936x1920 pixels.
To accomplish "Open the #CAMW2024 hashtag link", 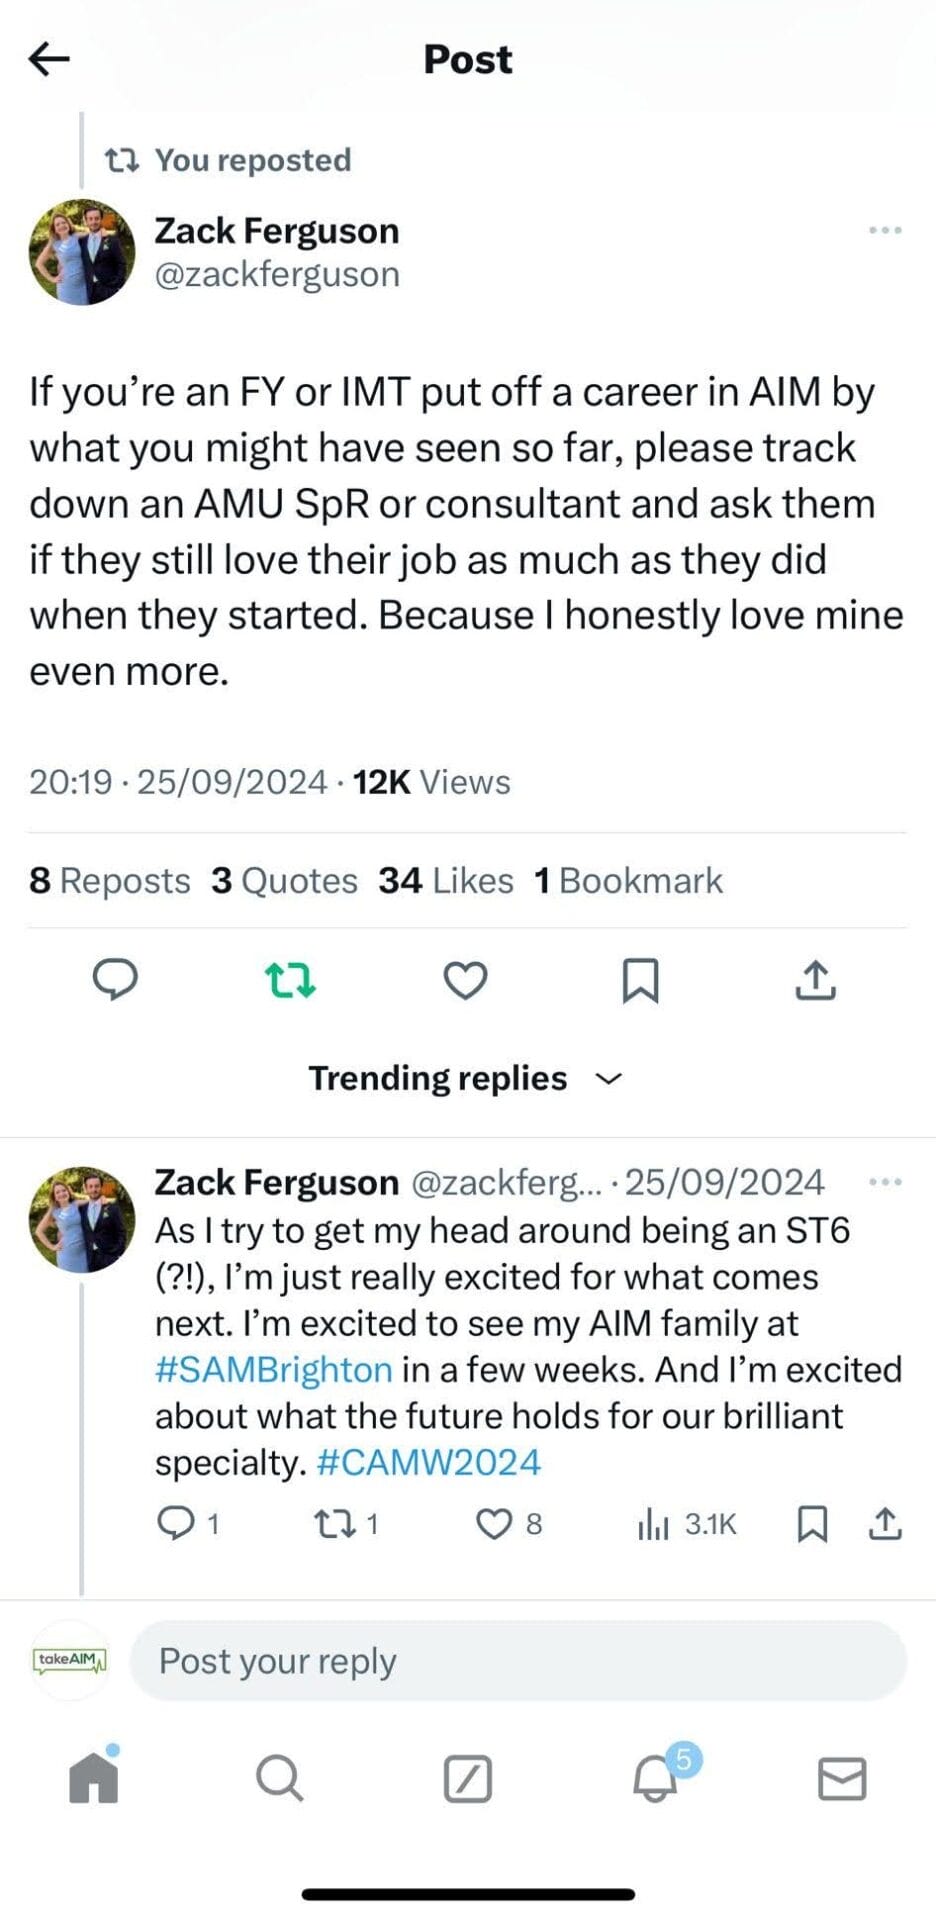I will [428, 1462].
